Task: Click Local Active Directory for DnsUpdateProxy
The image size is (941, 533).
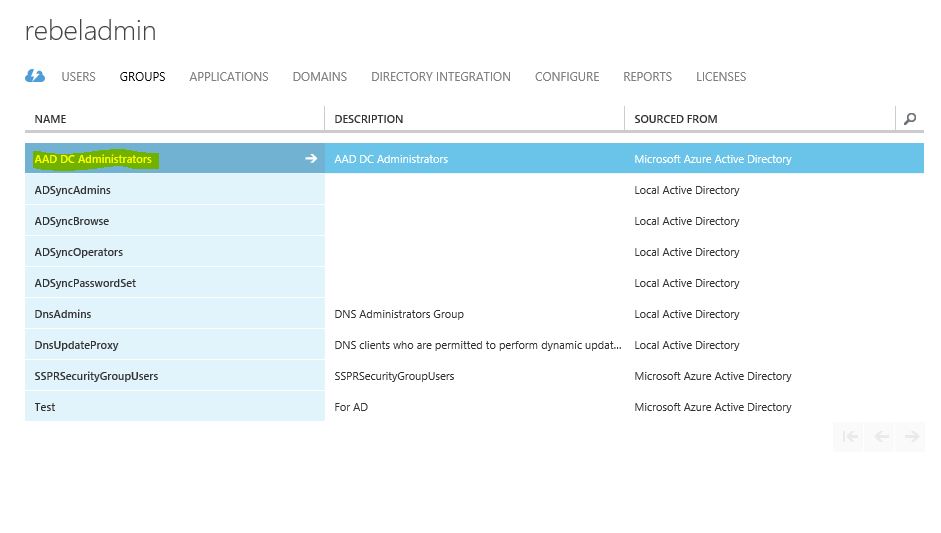Action: (x=687, y=345)
